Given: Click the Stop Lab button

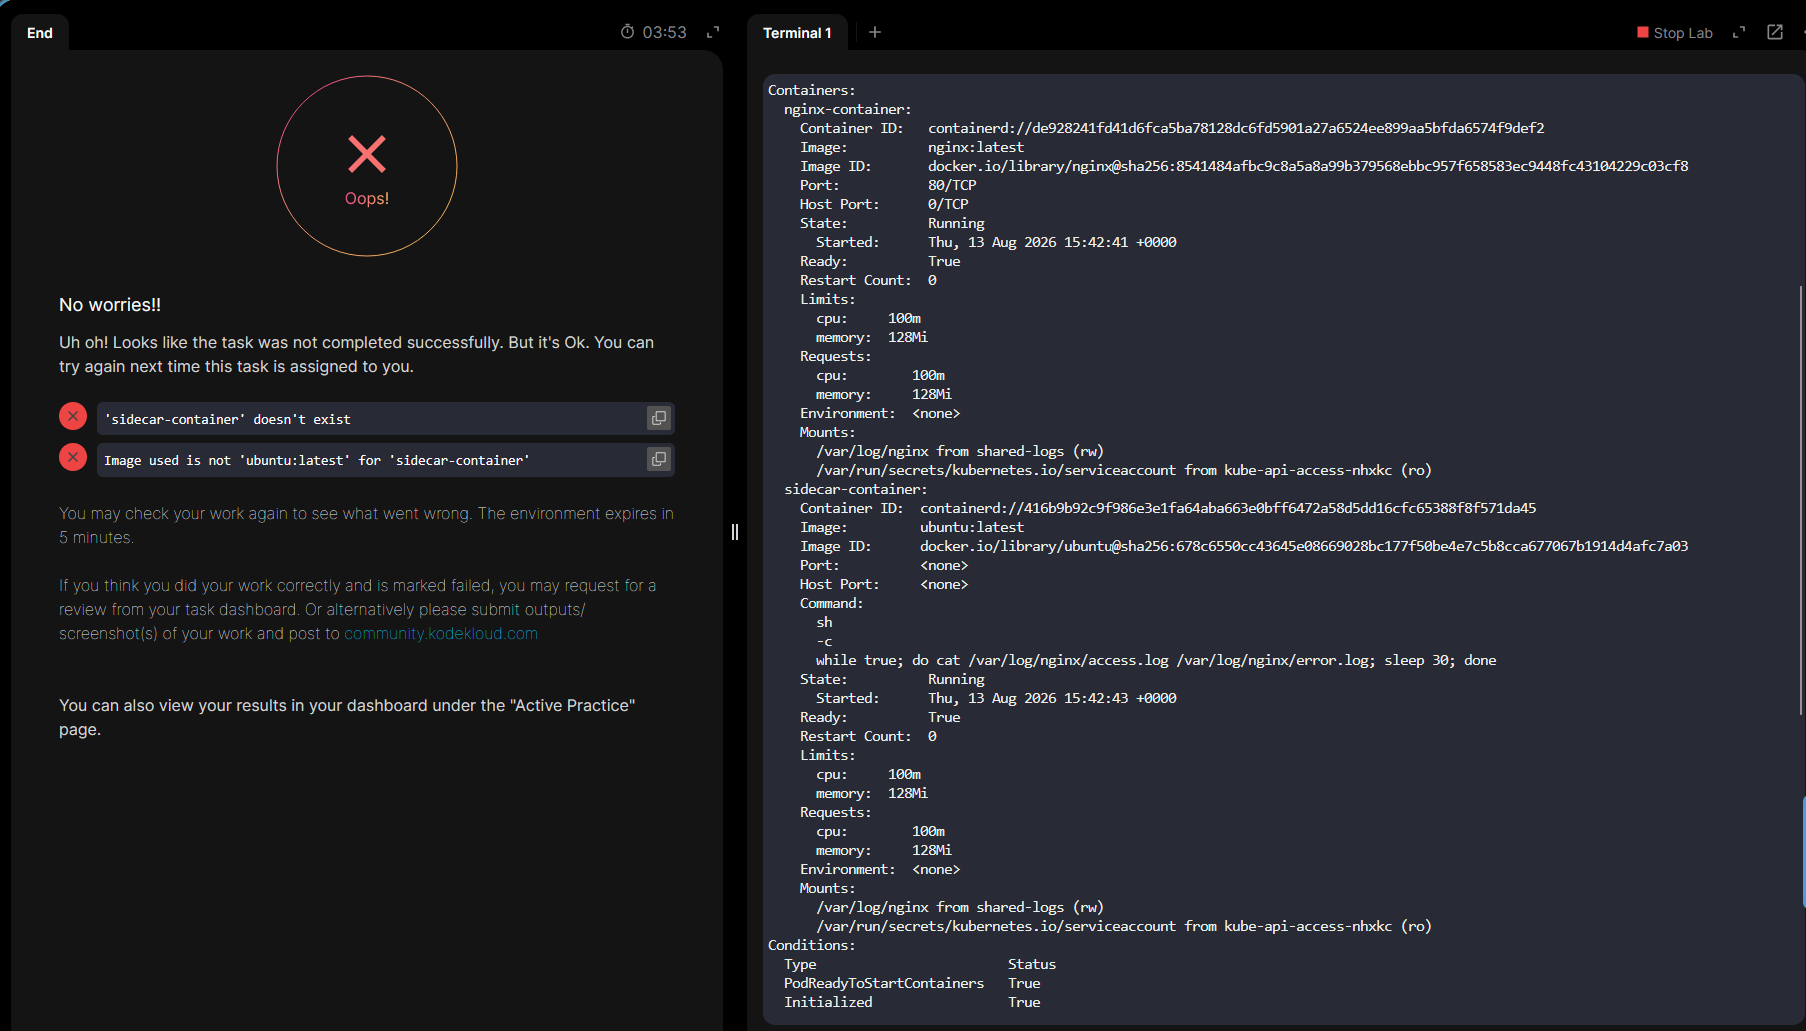Looking at the screenshot, I should [x=1675, y=33].
